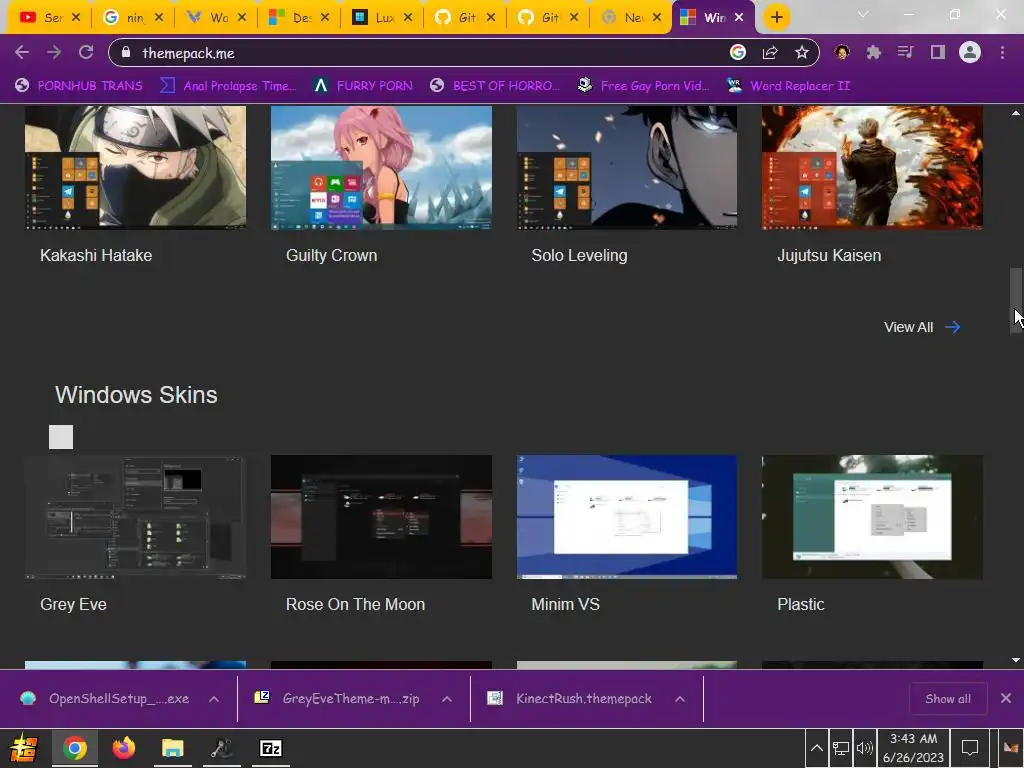1024x768 pixels.
Task: Click the Windows Skins heading
Action: coord(136,394)
